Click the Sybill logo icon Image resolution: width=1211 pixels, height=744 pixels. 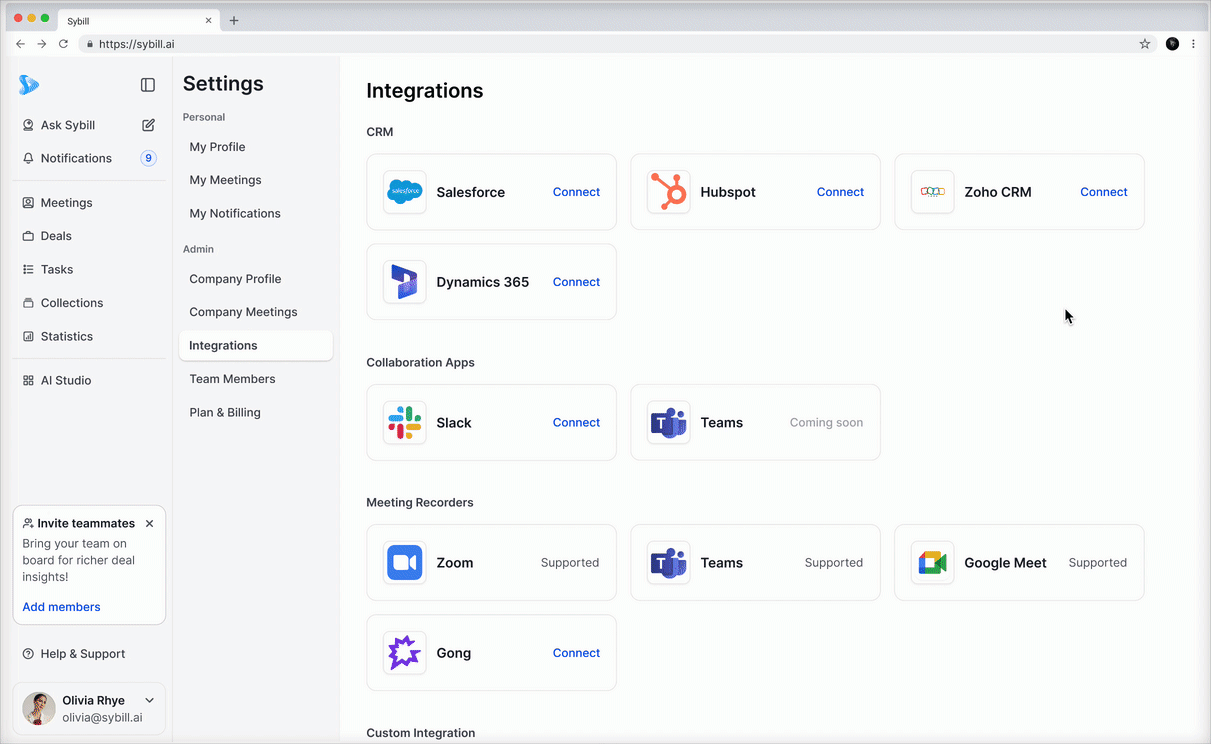coord(29,85)
